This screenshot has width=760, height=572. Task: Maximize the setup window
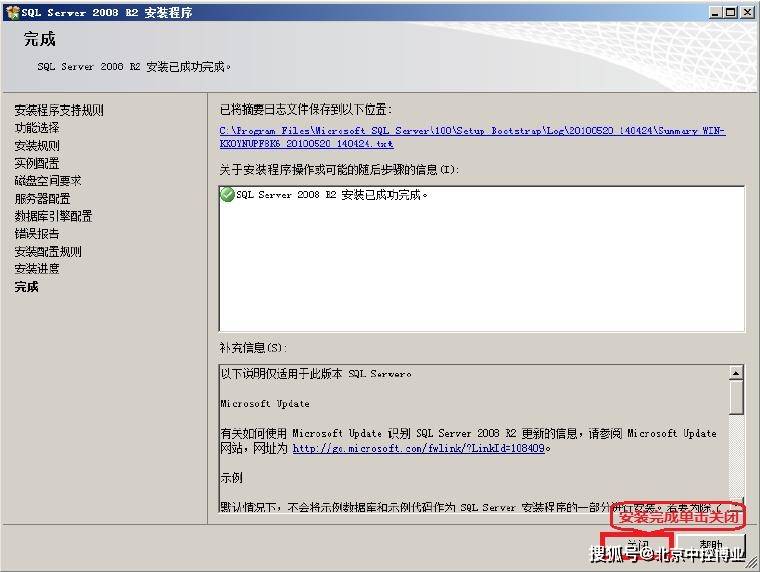[731, 13]
